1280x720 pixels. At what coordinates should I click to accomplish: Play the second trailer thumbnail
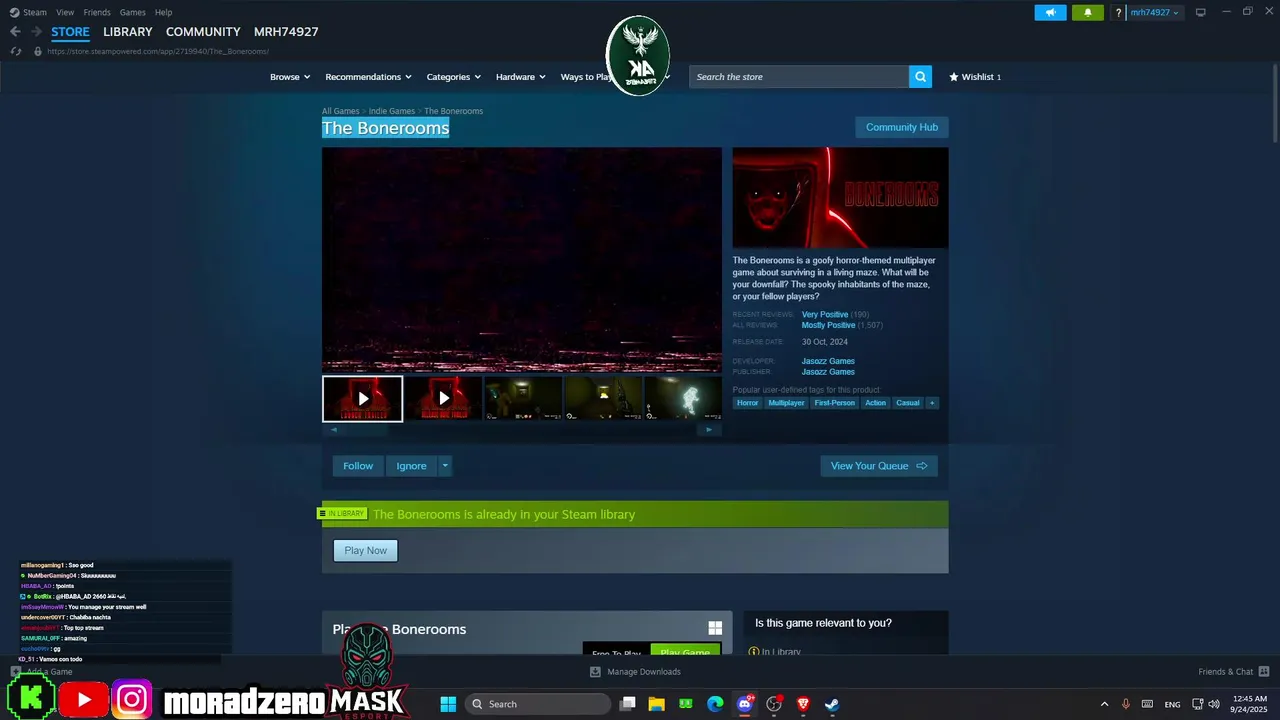coord(443,398)
